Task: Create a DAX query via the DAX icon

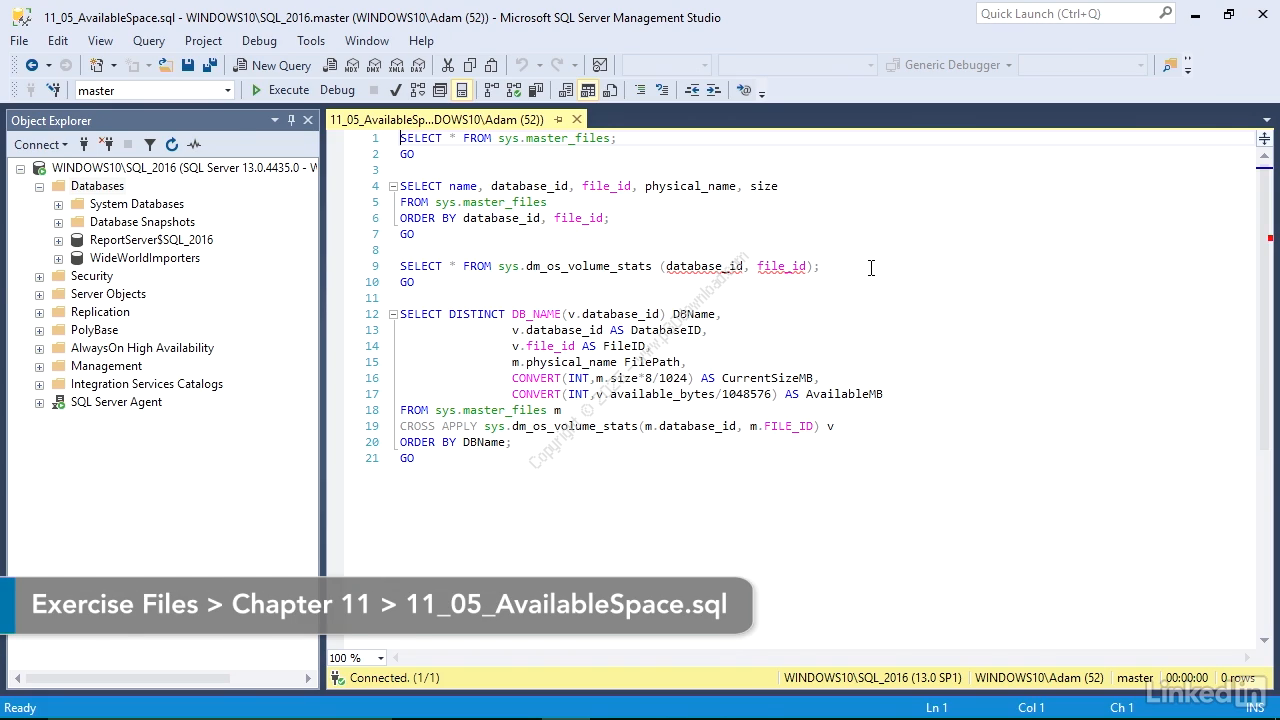Action: [418, 65]
